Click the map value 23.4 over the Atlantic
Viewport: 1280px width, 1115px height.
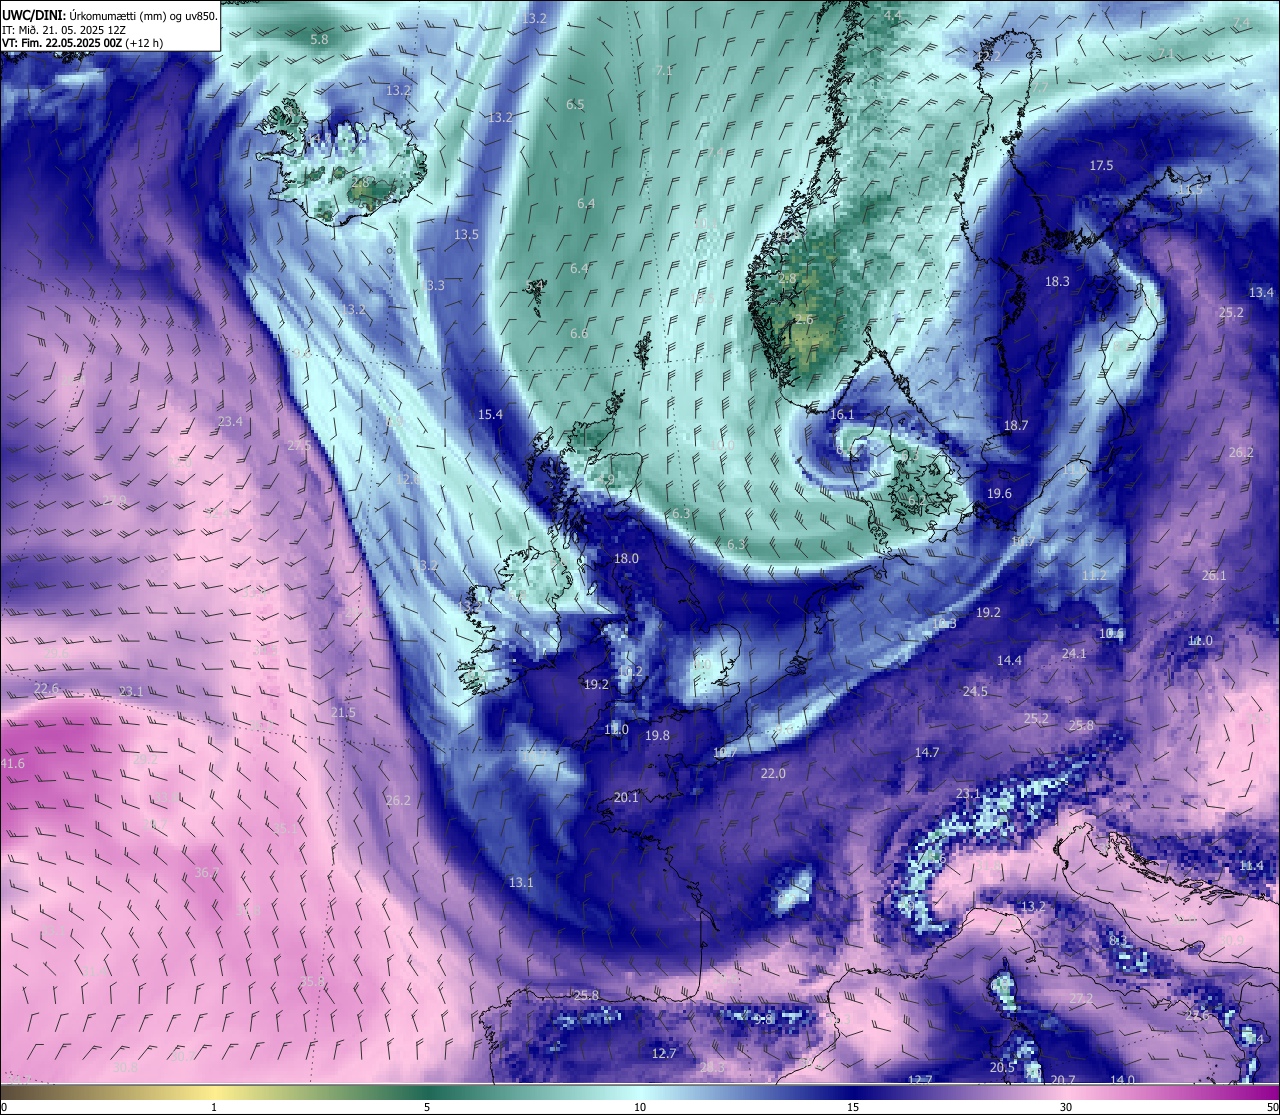[230, 421]
